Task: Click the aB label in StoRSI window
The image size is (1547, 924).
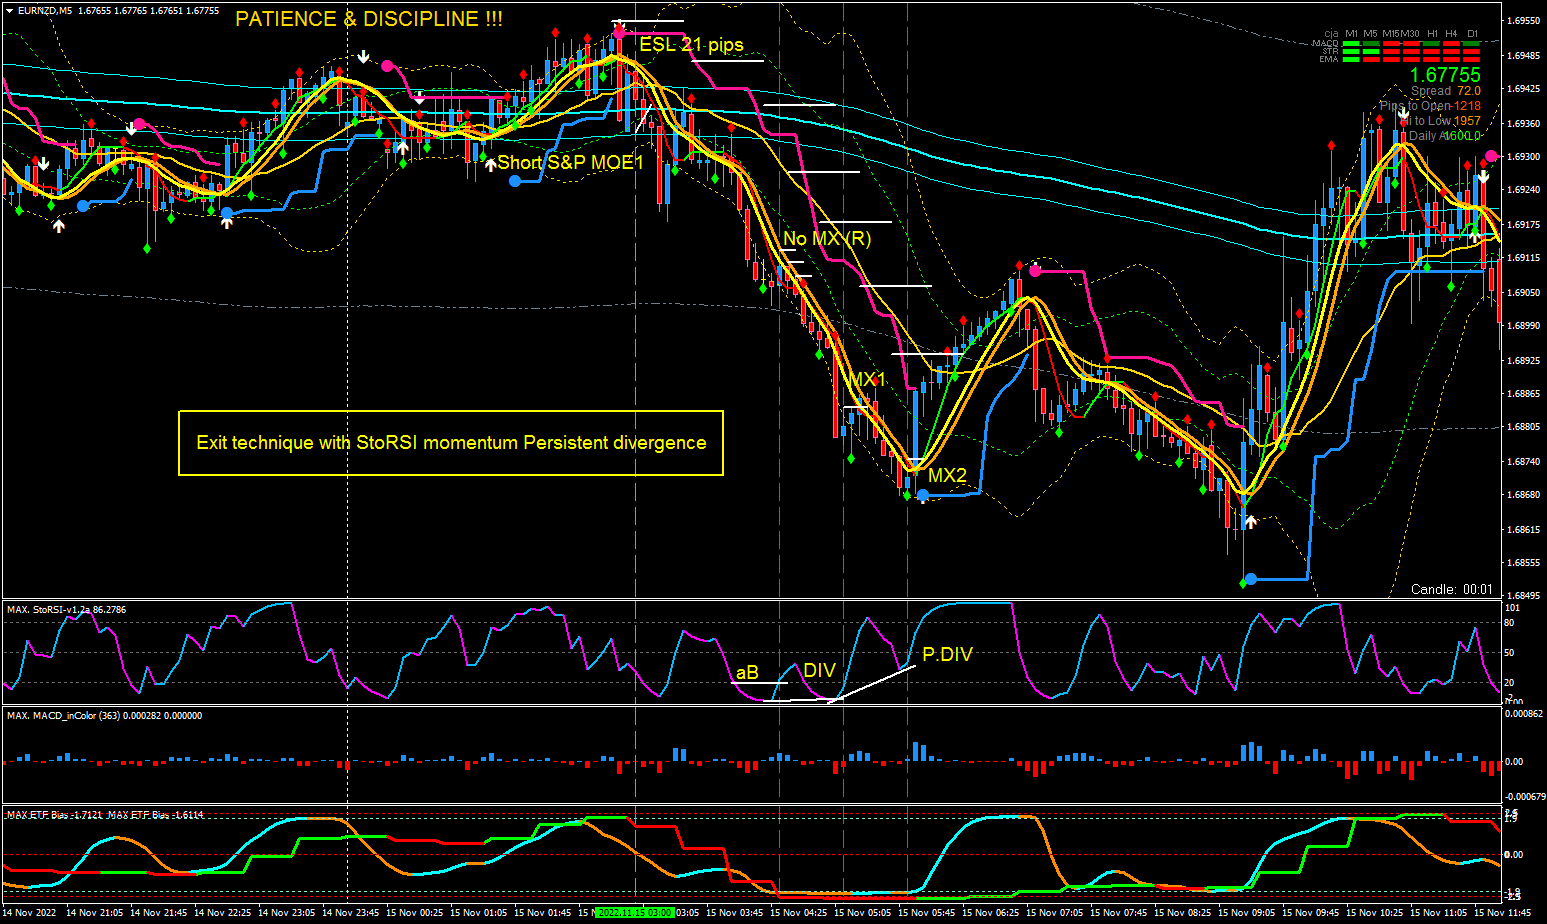Action: point(747,673)
